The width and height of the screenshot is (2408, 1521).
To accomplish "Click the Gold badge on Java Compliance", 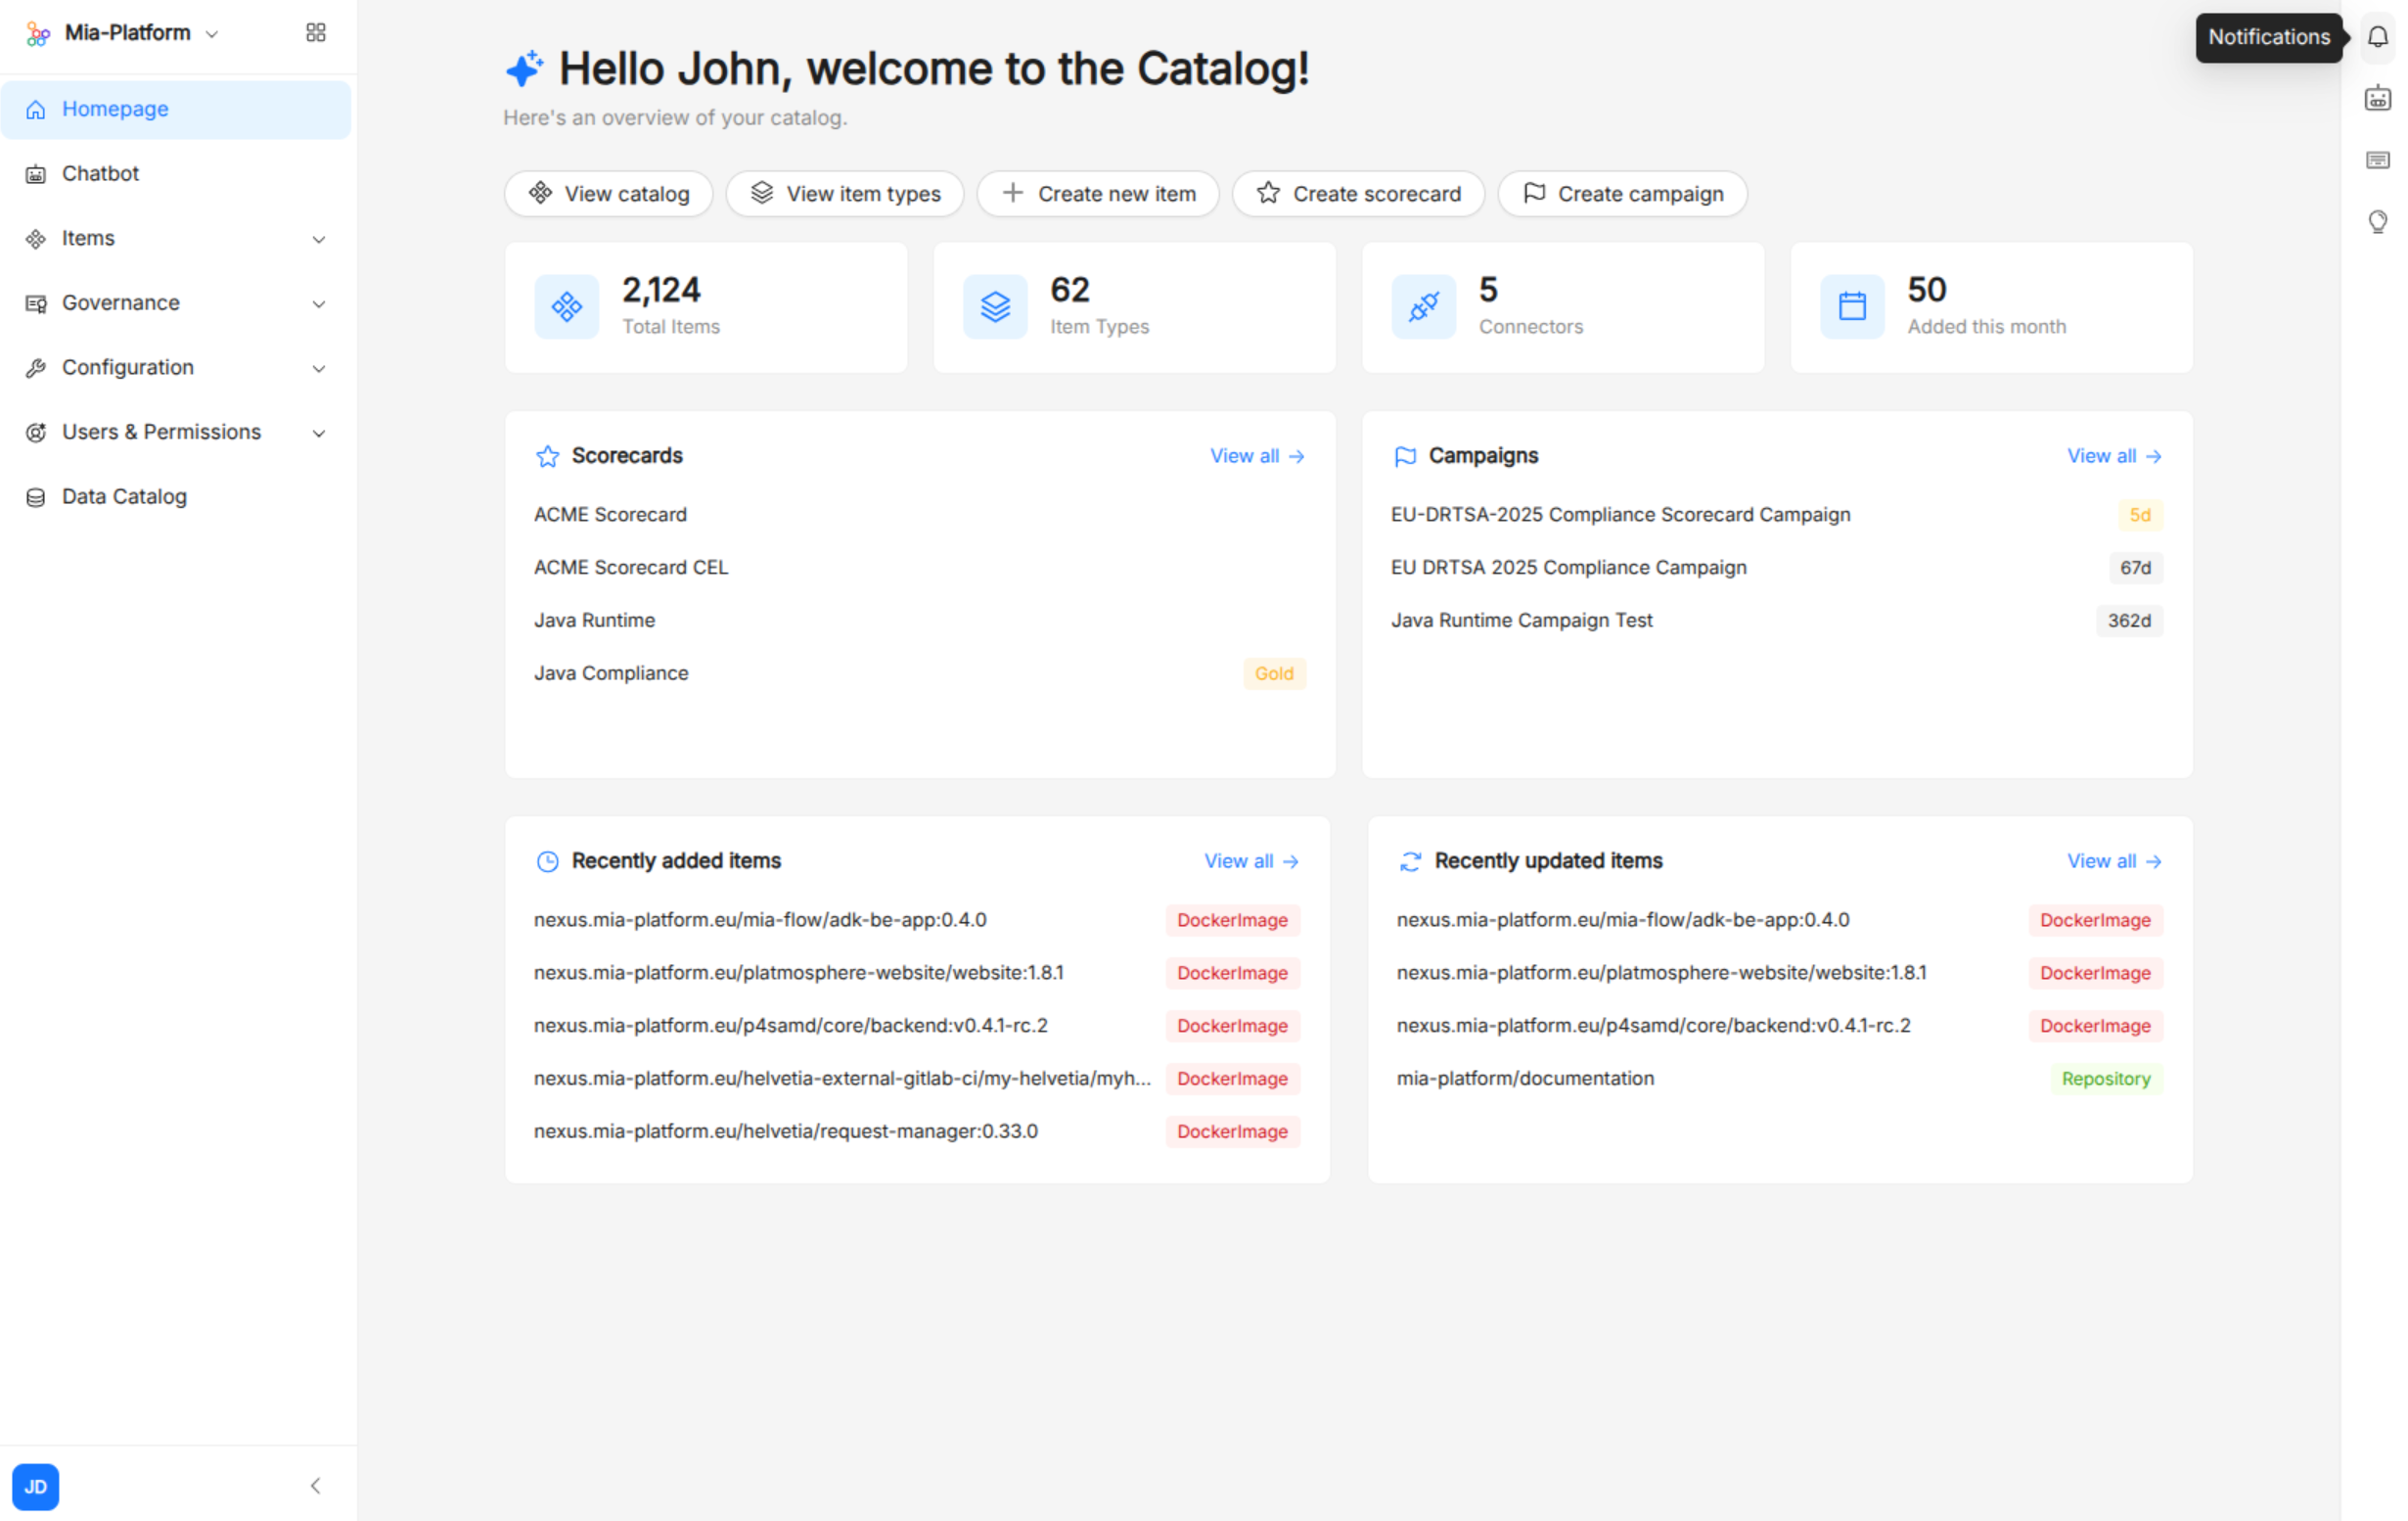I will pos(1274,673).
